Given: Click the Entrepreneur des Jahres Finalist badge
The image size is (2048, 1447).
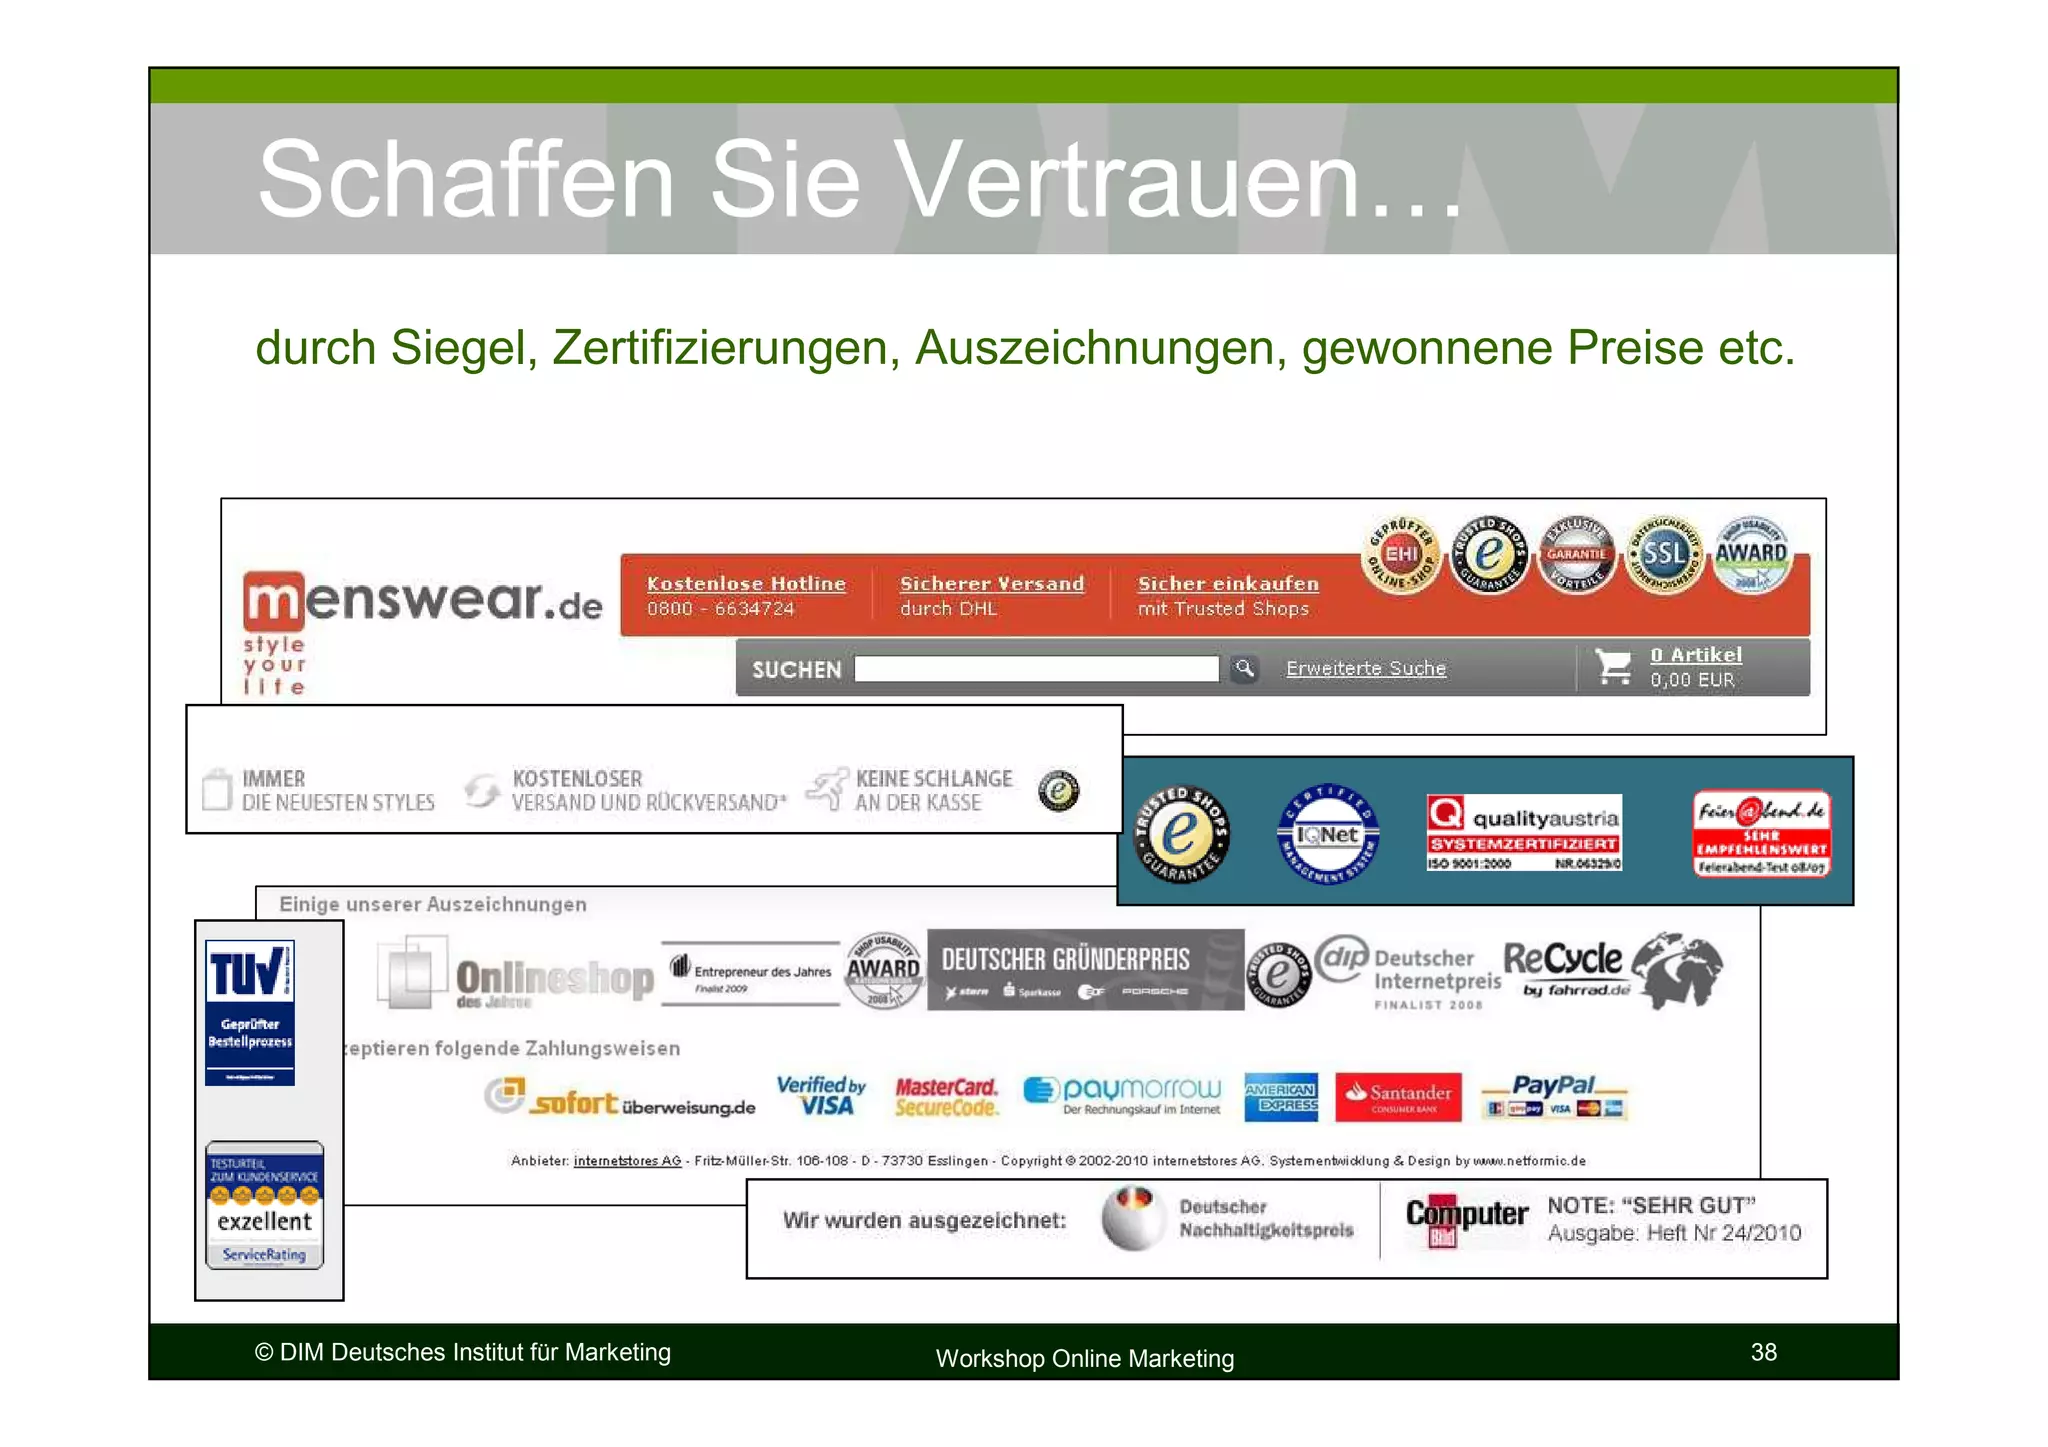Looking at the screenshot, I should click(x=750, y=973).
